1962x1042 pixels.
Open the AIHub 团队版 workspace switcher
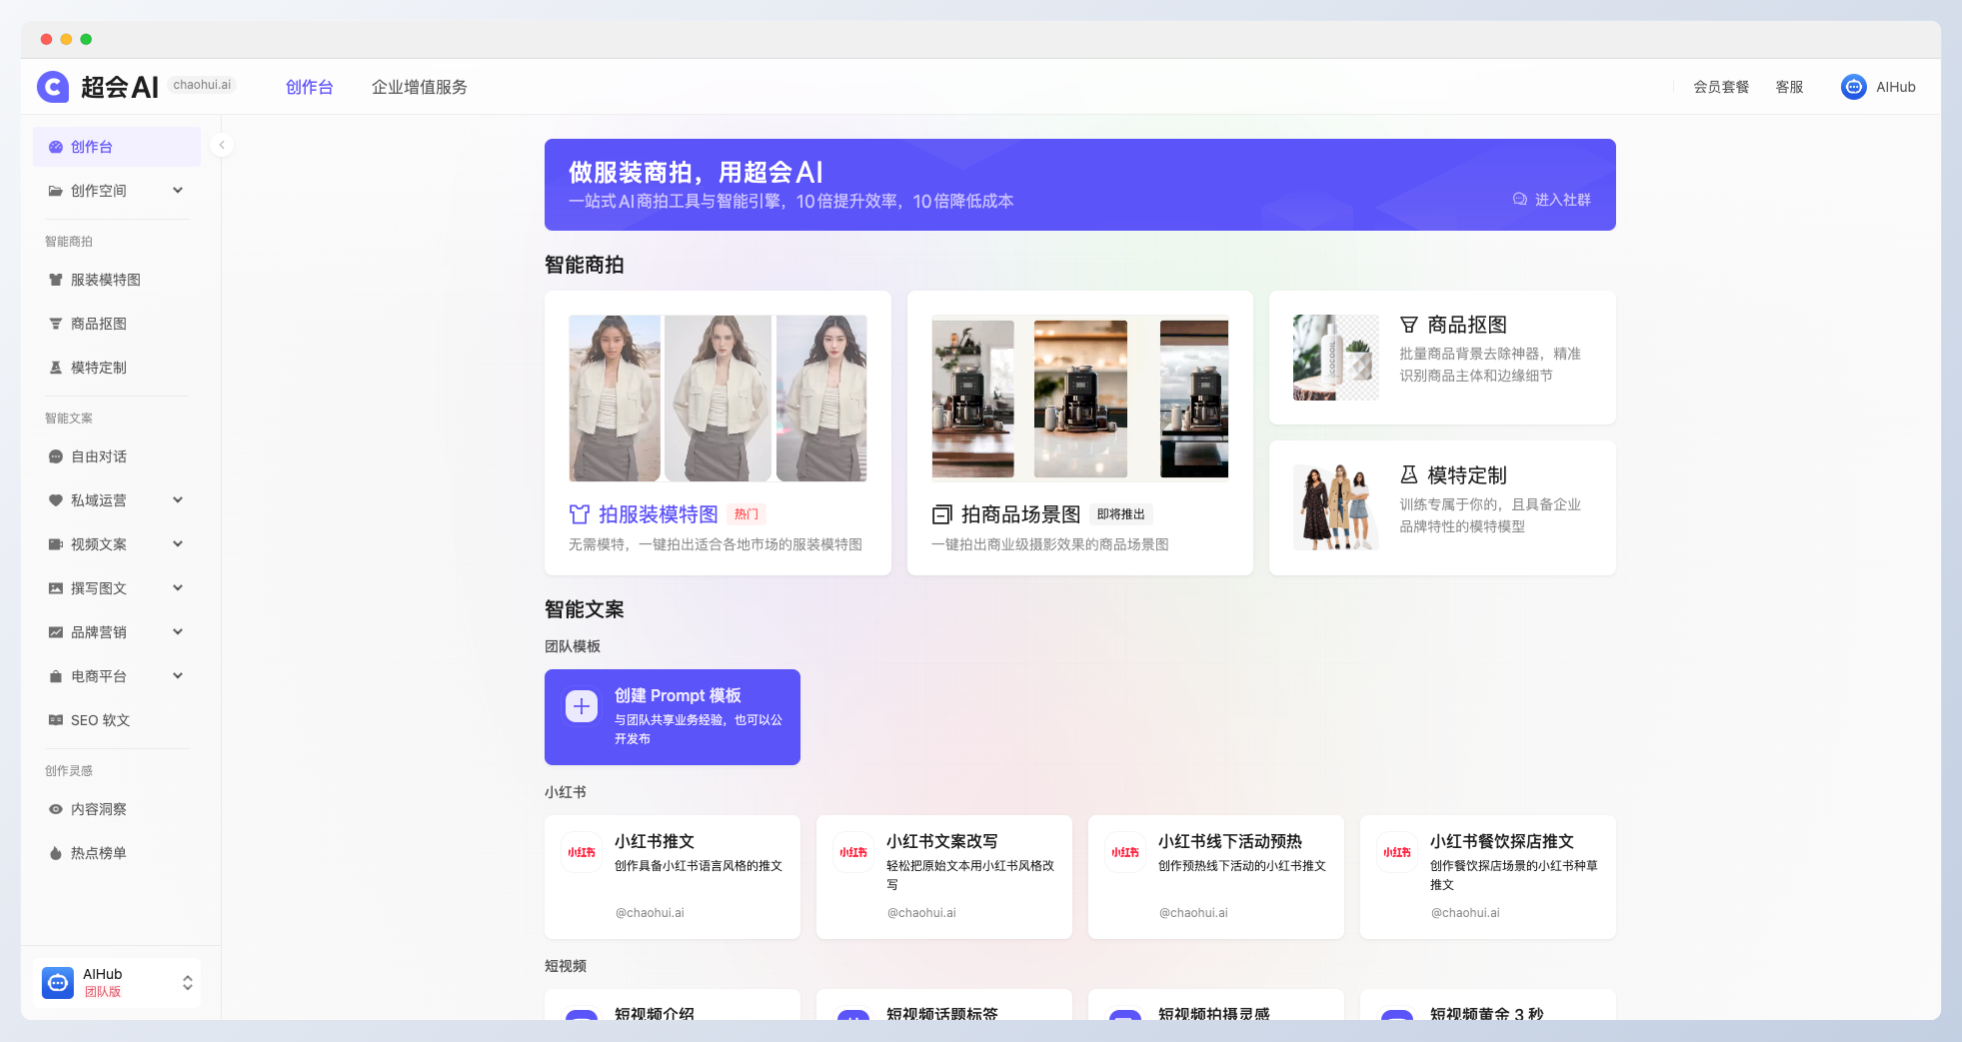(117, 982)
